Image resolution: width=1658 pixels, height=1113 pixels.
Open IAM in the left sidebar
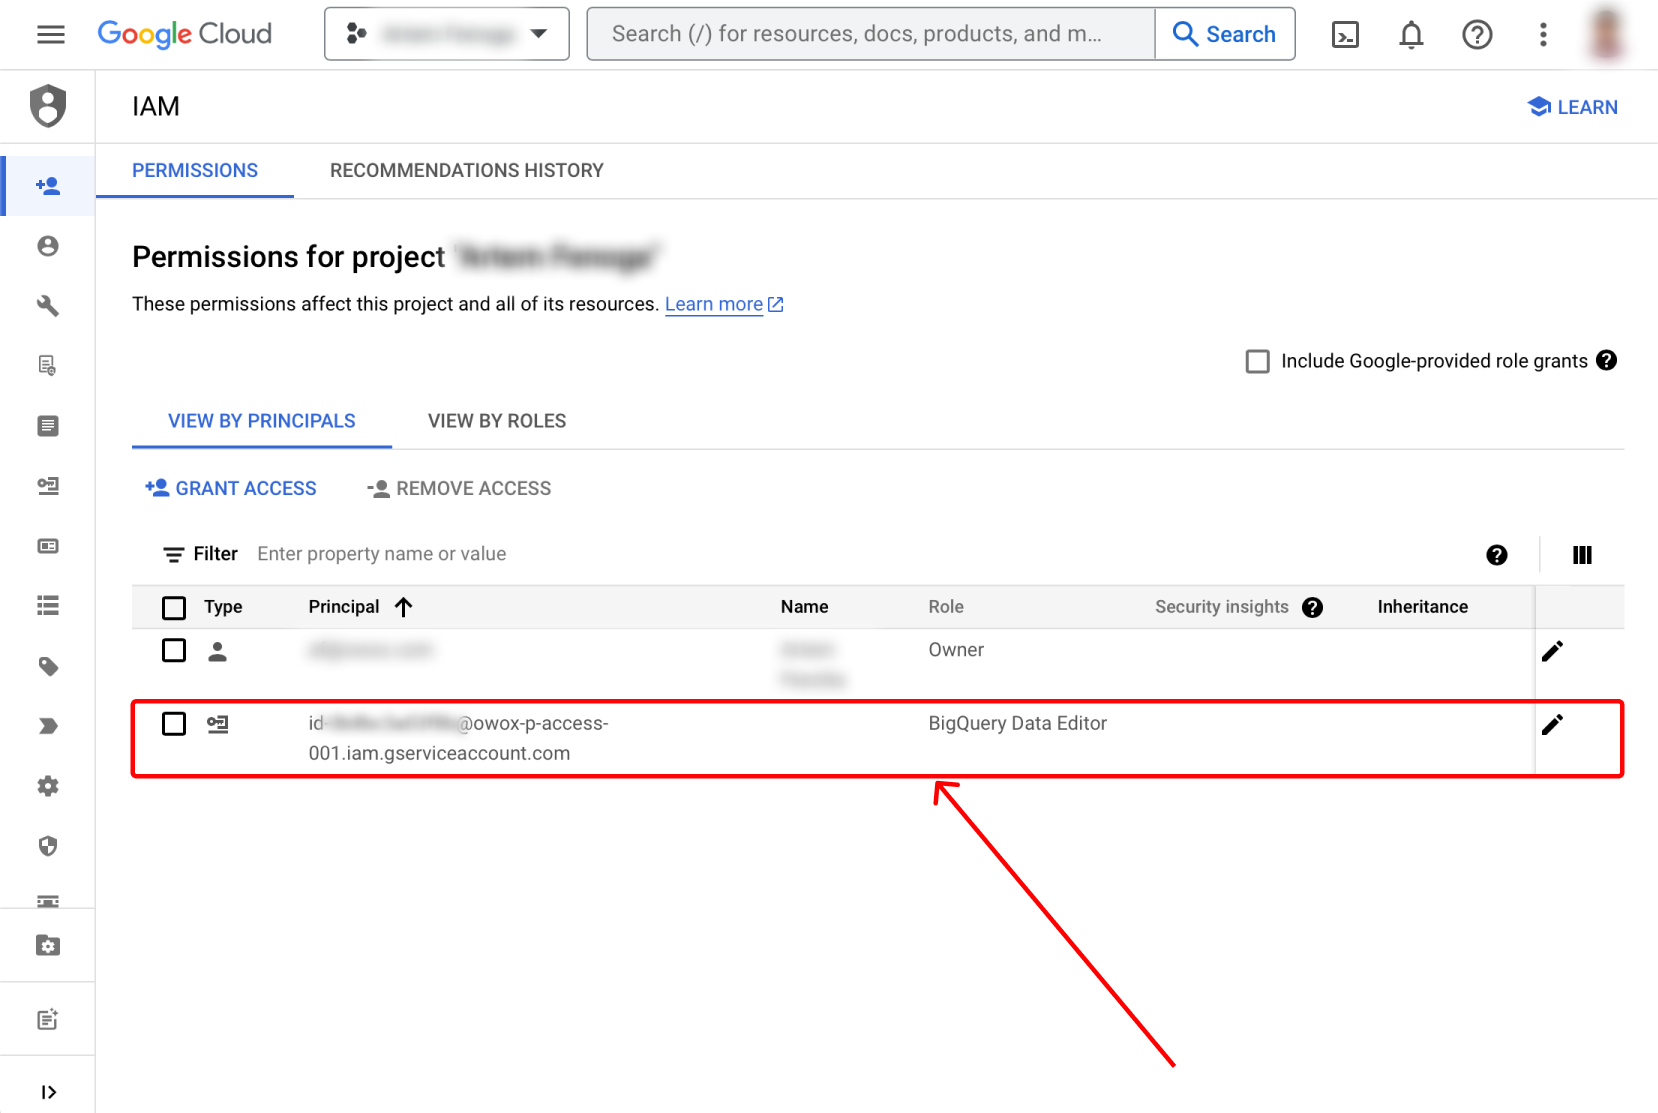(x=48, y=186)
